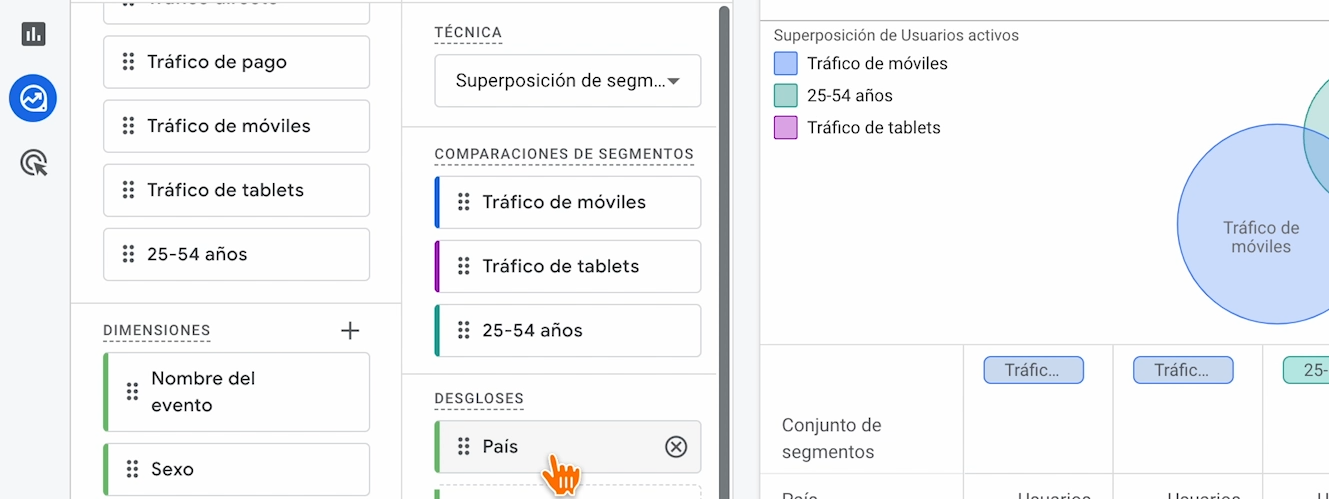
Task: Click the Tráfico de móviles legend color swatch
Action: pyautogui.click(x=786, y=64)
